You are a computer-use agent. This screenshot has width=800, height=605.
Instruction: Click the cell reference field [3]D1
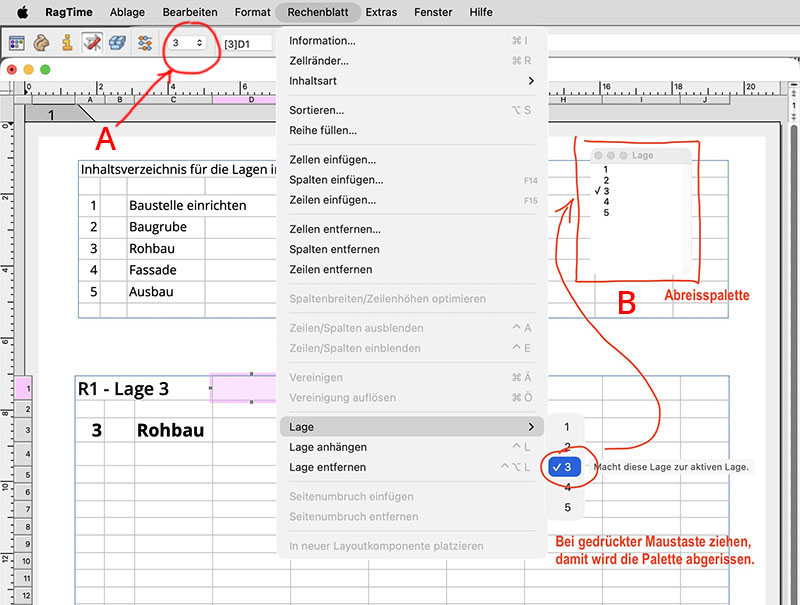tap(247, 44)
